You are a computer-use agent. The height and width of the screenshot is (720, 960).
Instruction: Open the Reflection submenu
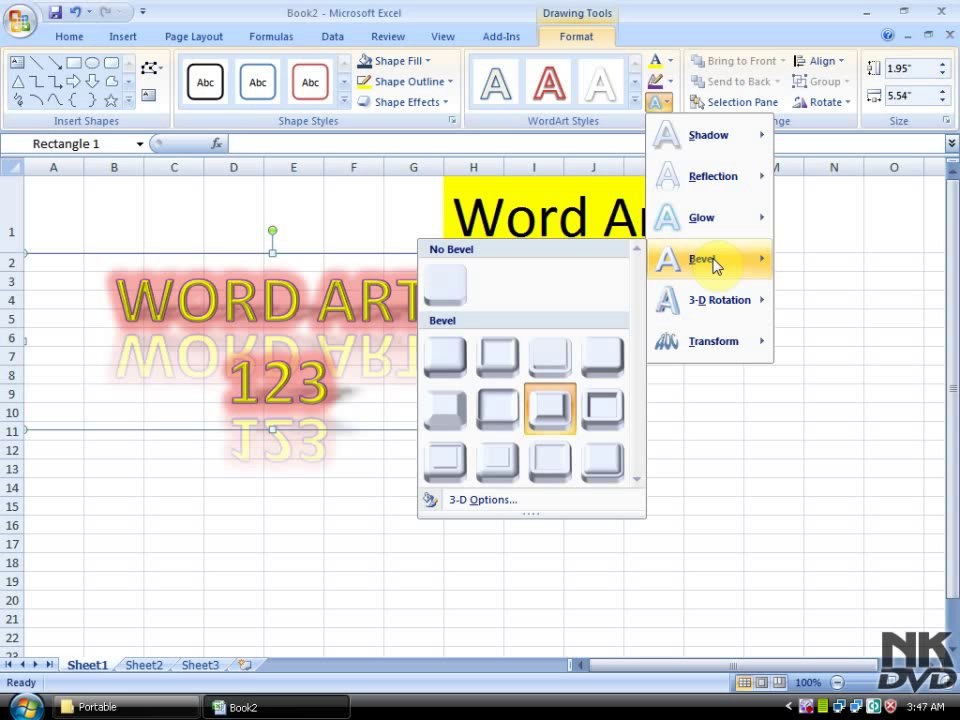(710, 176)
